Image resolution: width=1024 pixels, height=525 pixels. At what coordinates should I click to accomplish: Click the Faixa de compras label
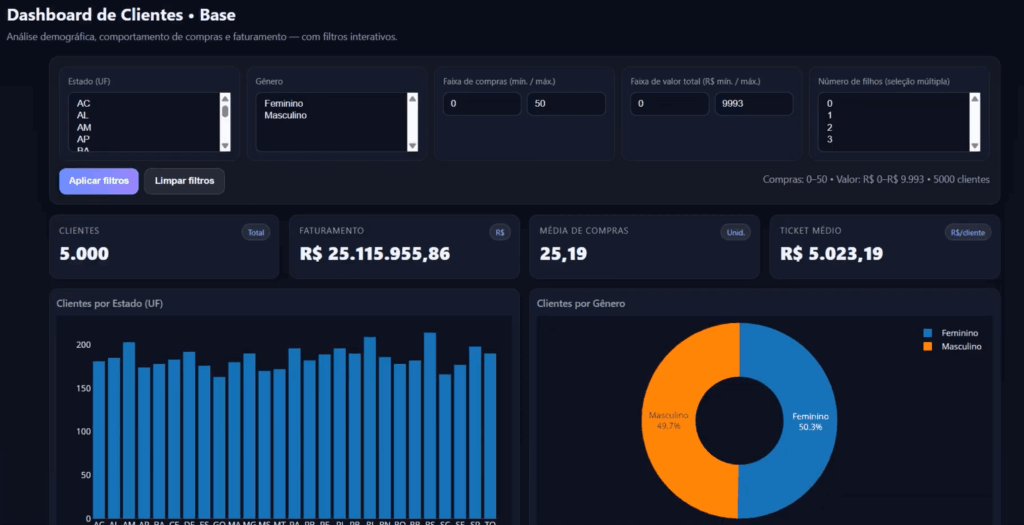click(x=499, y=82)
